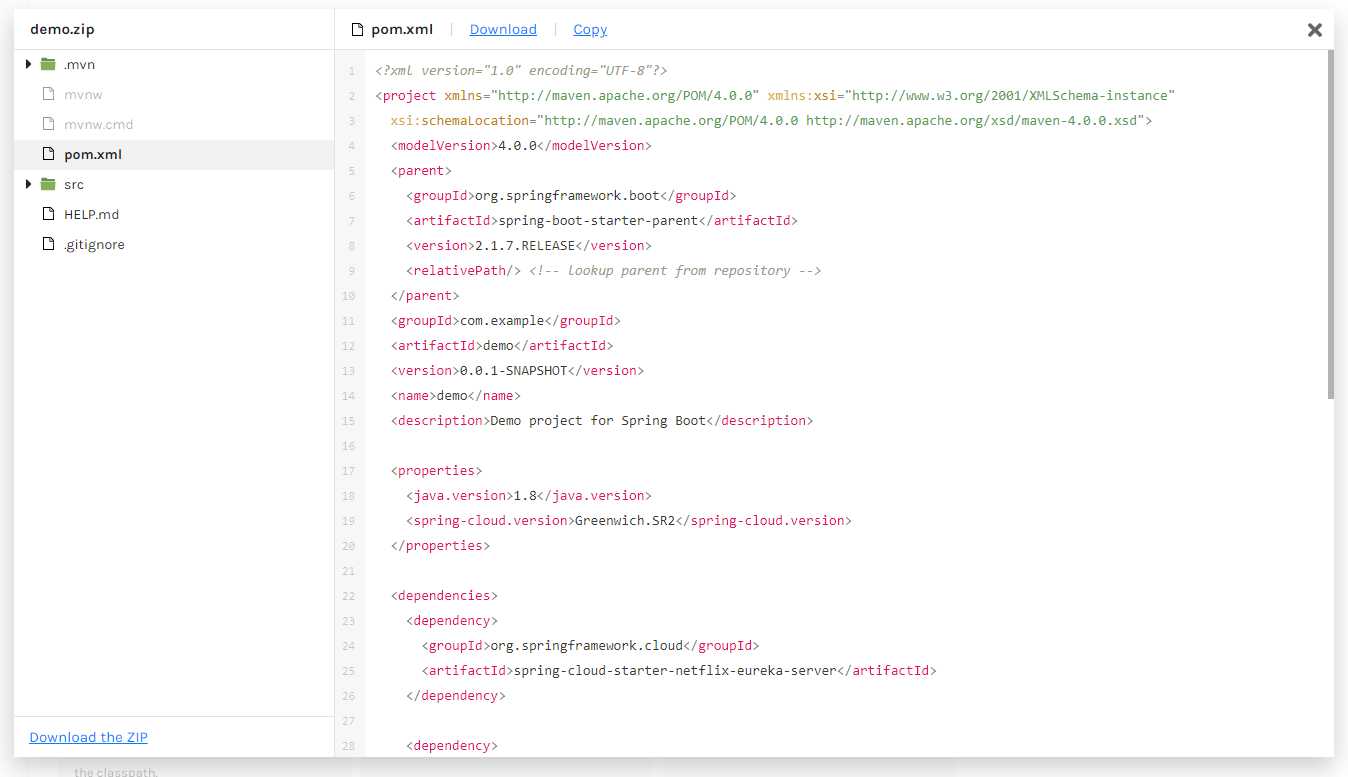This screenshot has height=777, width=1348.
Task: Download the pom.xml file
Action: pyautogui.click(x=503, y=30)
